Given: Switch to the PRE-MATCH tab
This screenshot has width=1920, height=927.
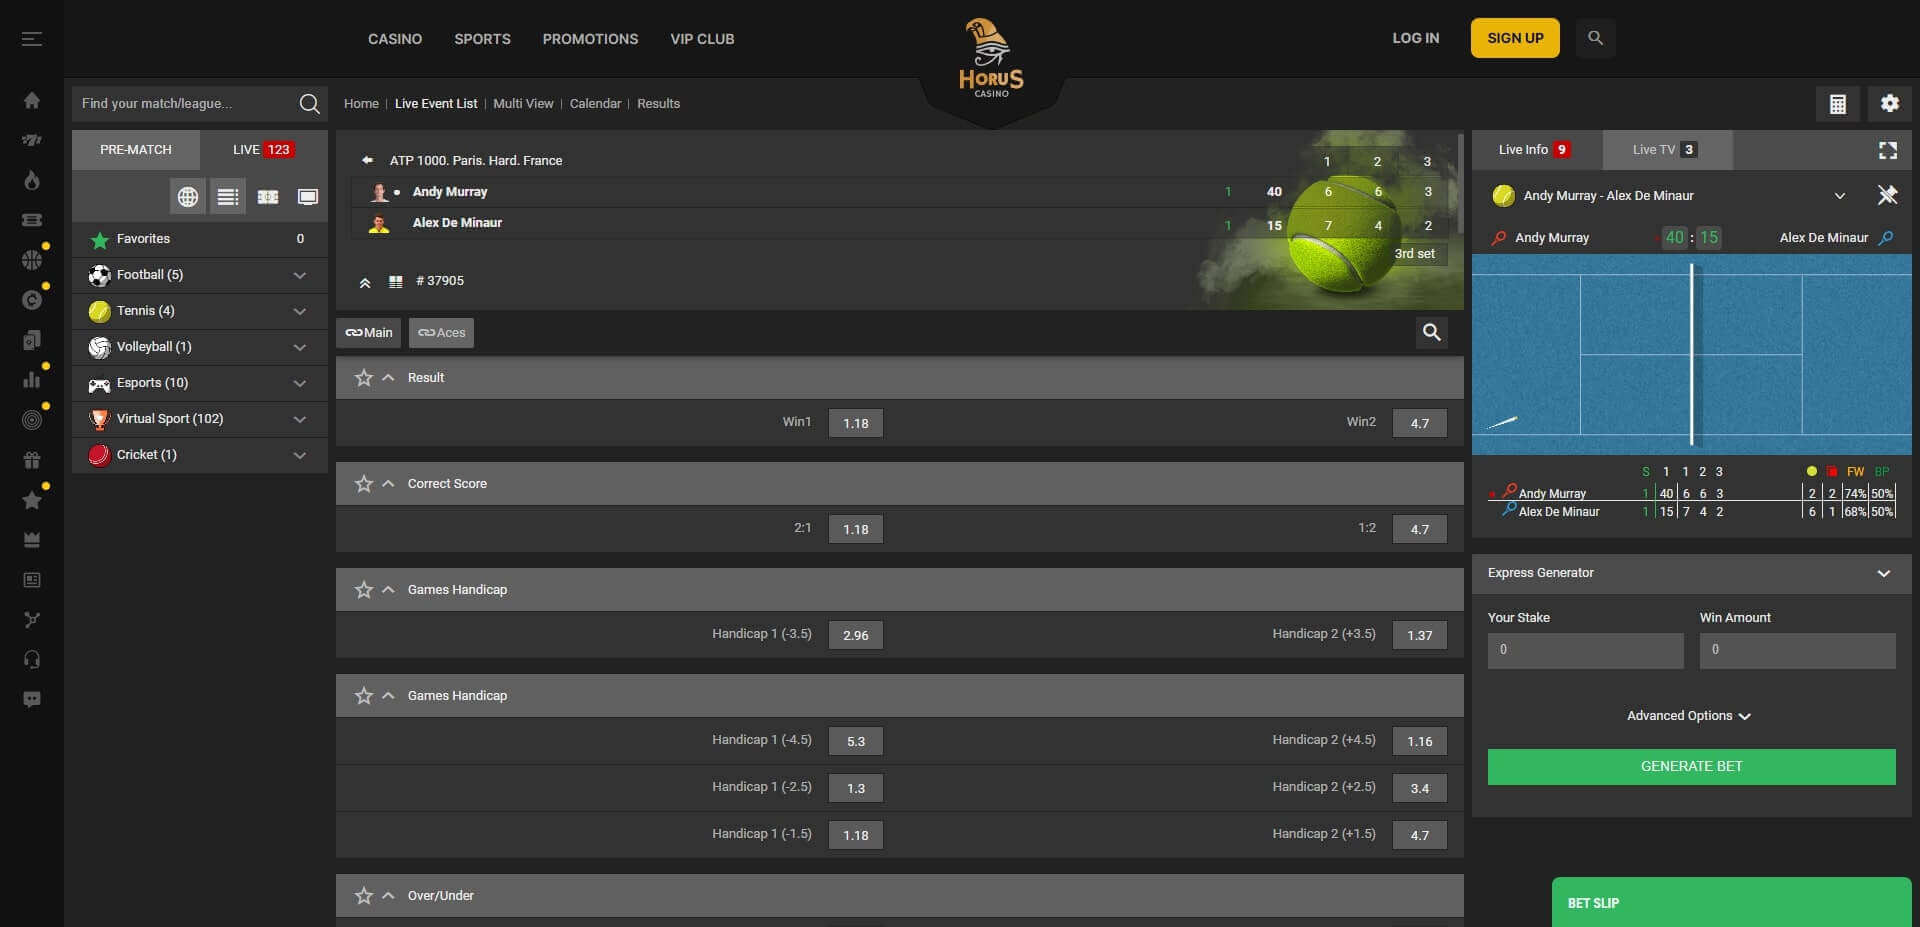Looking at the screenshot, I should click(136, 149).
